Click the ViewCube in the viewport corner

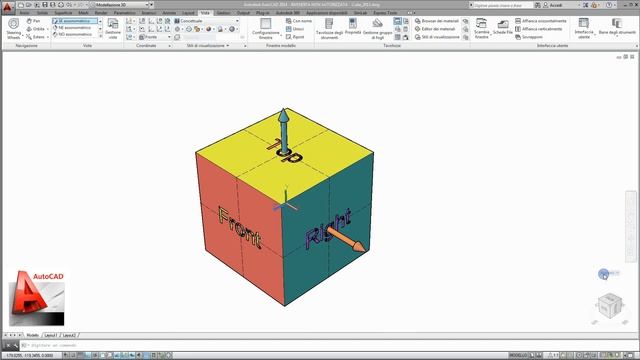click(610, 306)
